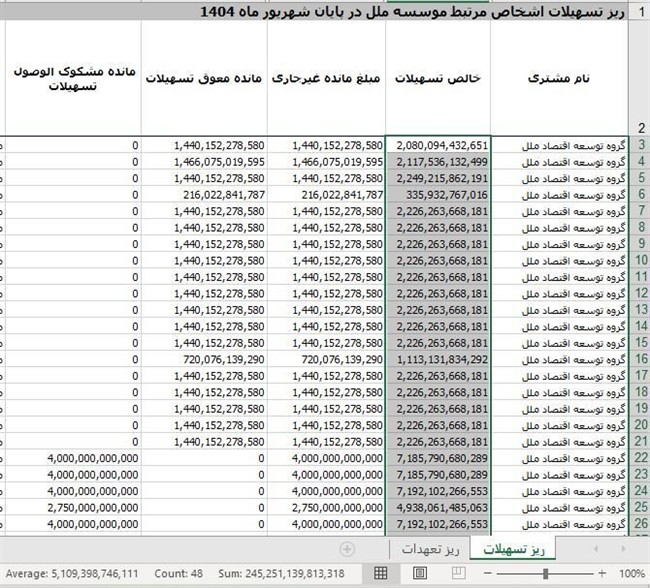Select 1,466,075,019,595 under مانده معوق تسهیلات
650x588 pixels.
click(x=204, y=162)
